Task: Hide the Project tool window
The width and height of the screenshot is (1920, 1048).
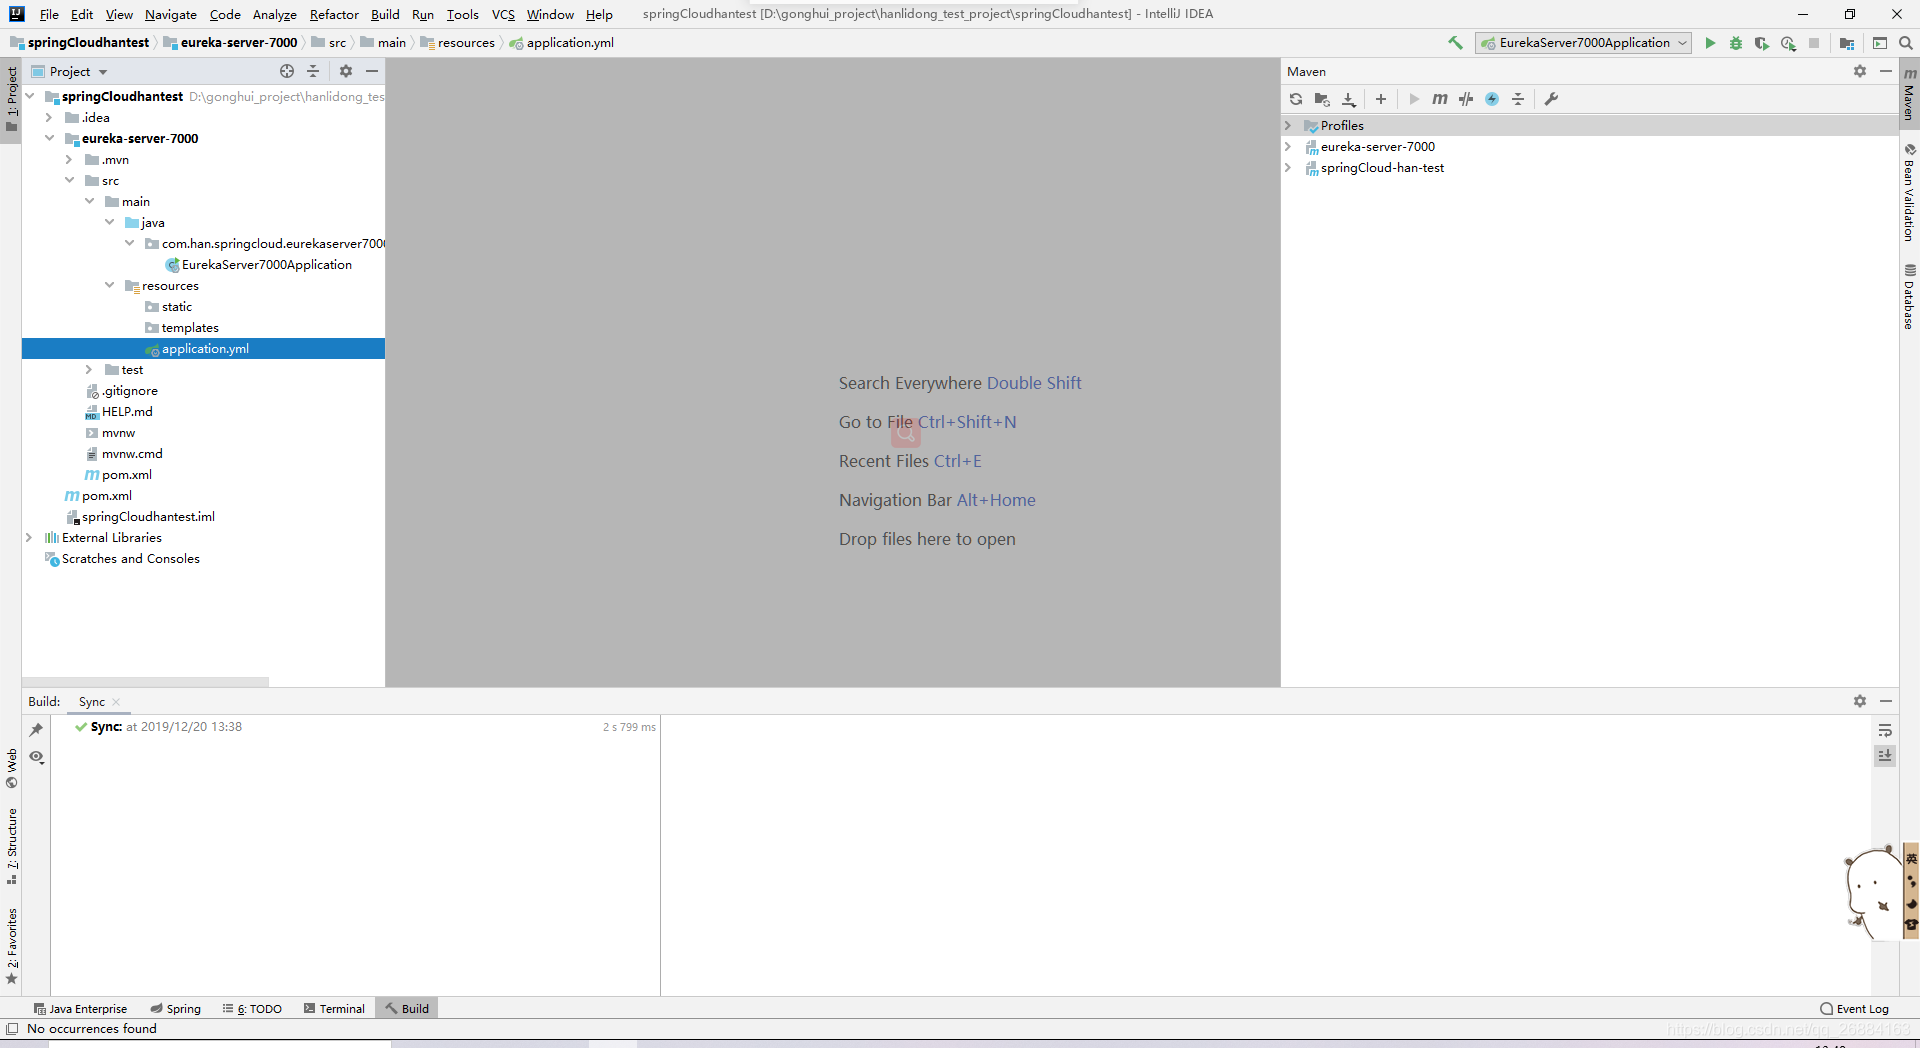Action: pyautogui.click(x=372, y=71)
